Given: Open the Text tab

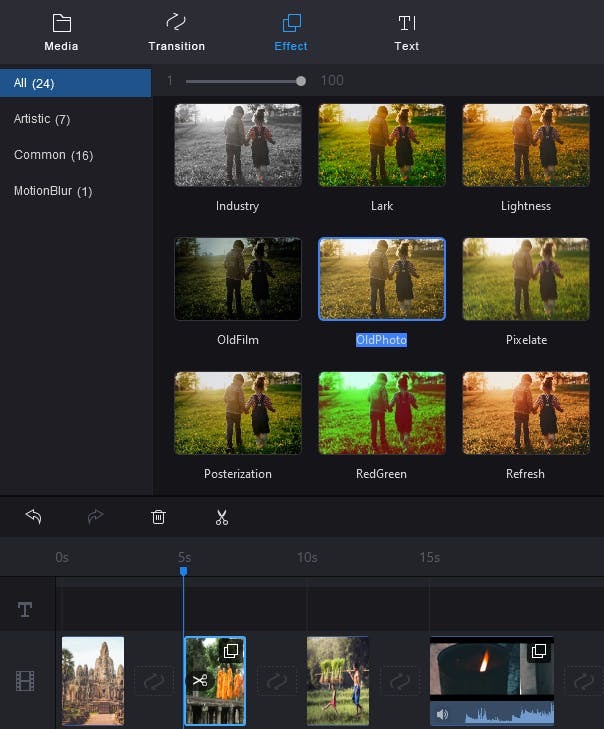Looking at the screenshot, I should tap(406, 33).
